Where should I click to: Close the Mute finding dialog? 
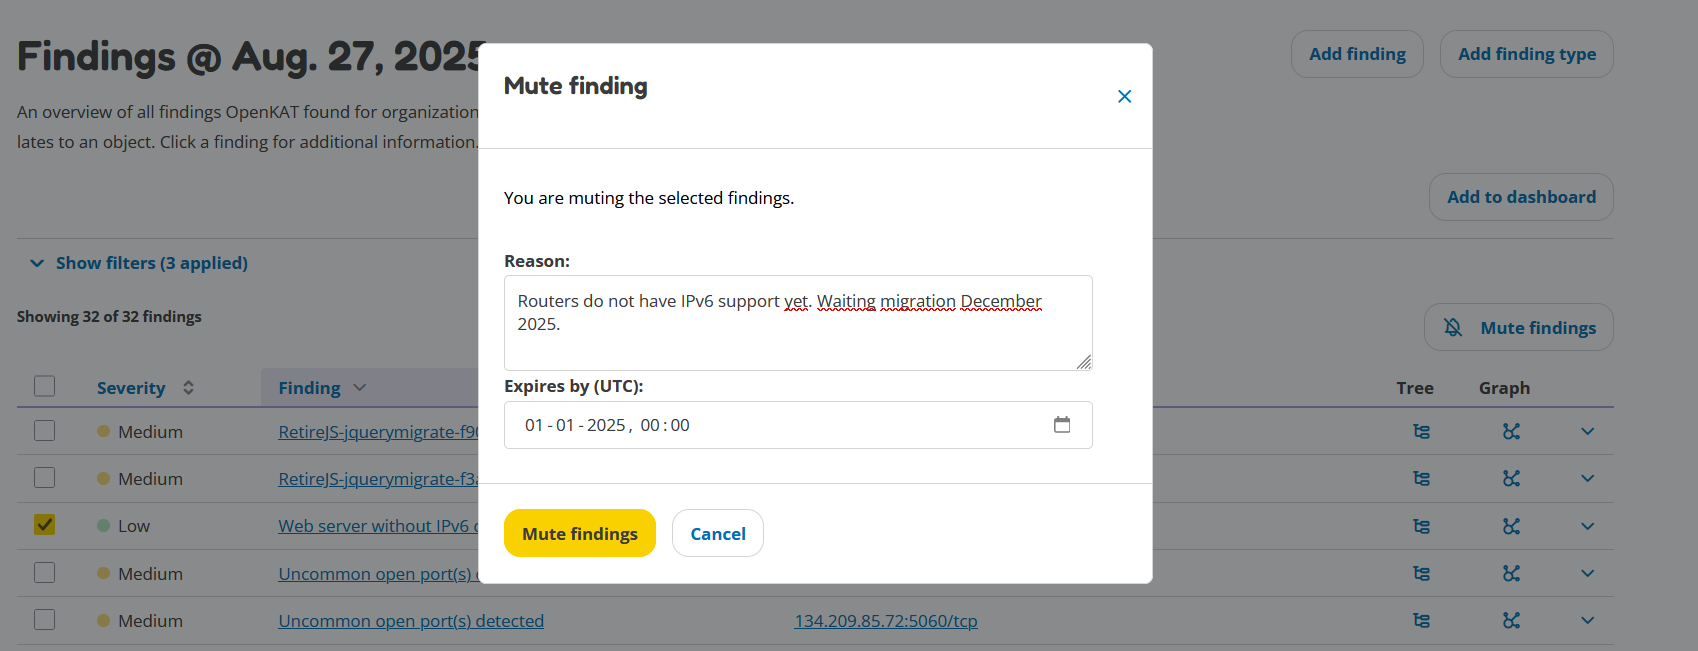1124,96
